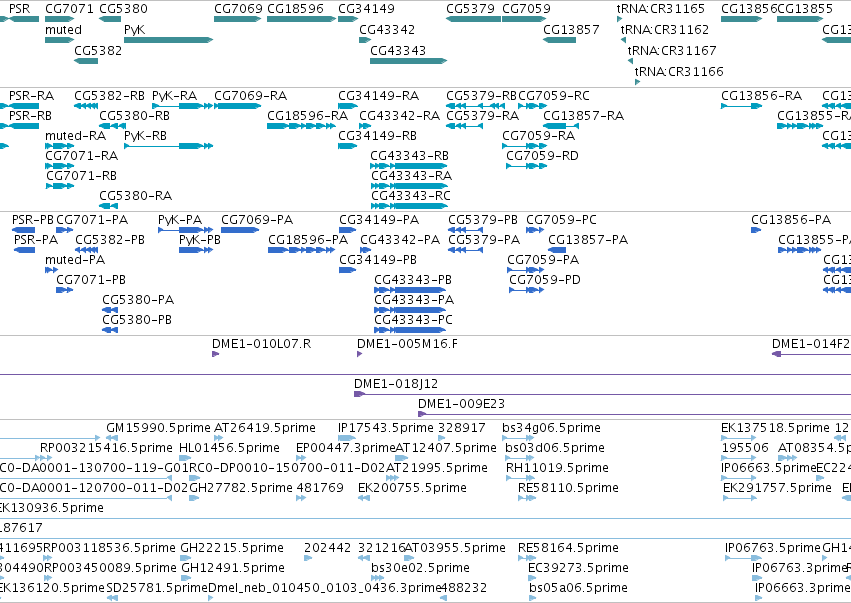Click the CG13857-RA transcript
The height and width of the screenshot is (603, 851).
(561, 126)
